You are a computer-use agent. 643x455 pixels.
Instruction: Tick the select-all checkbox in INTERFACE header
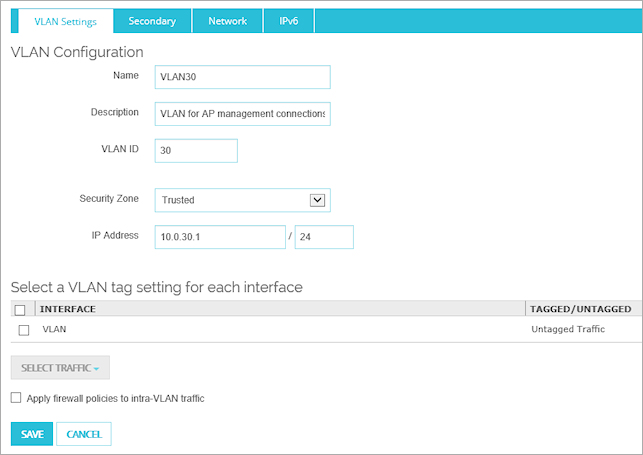(20, 310)
